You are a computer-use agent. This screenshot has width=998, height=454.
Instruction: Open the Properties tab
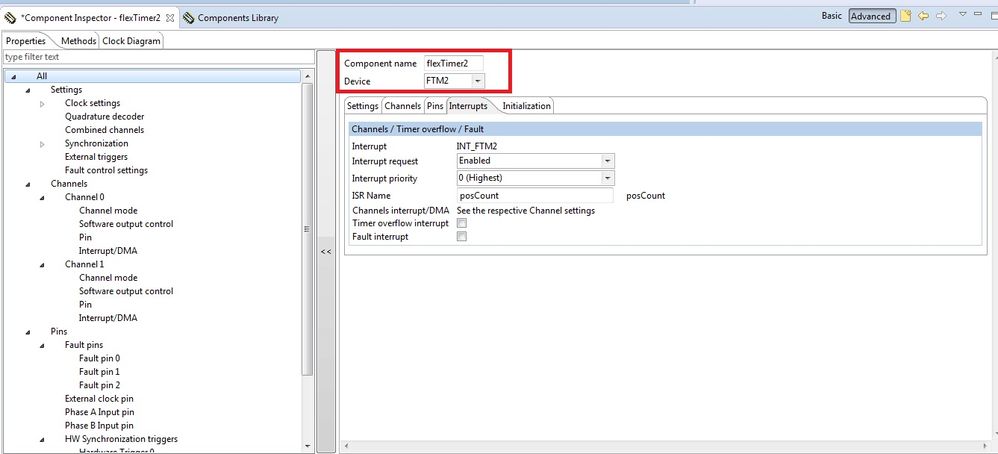click(x=26, y=41)
